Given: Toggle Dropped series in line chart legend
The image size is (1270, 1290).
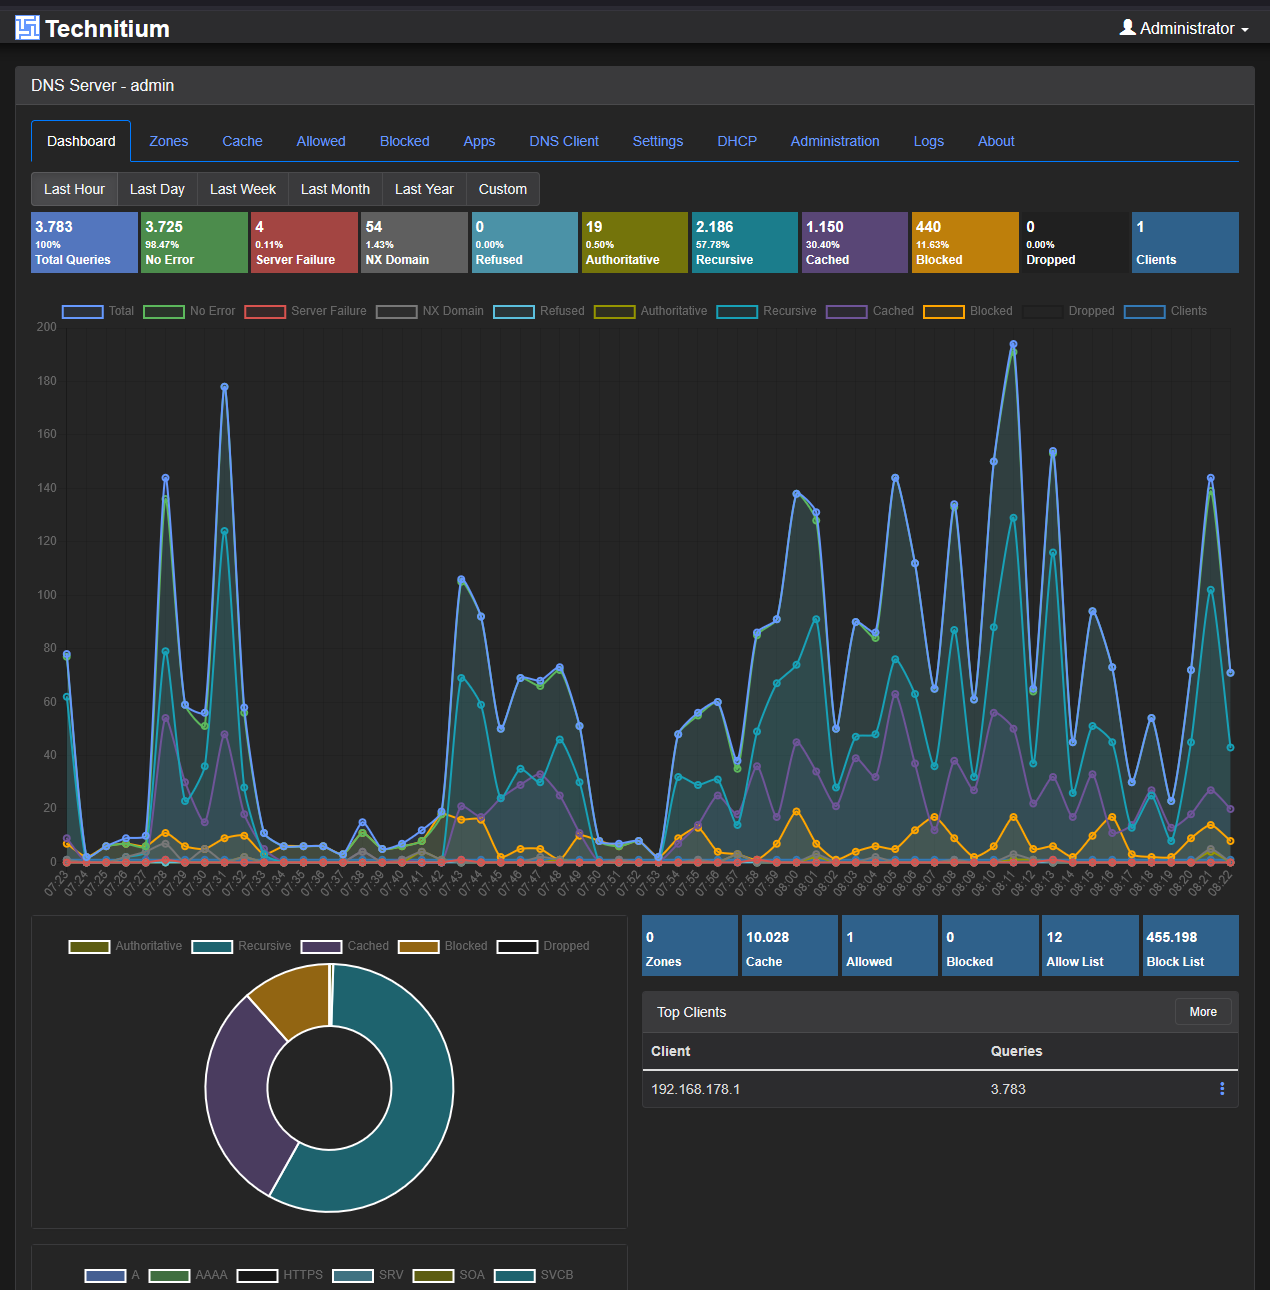Looking at the screenshot, I should pyautogui.click(x=1068, y=311).
